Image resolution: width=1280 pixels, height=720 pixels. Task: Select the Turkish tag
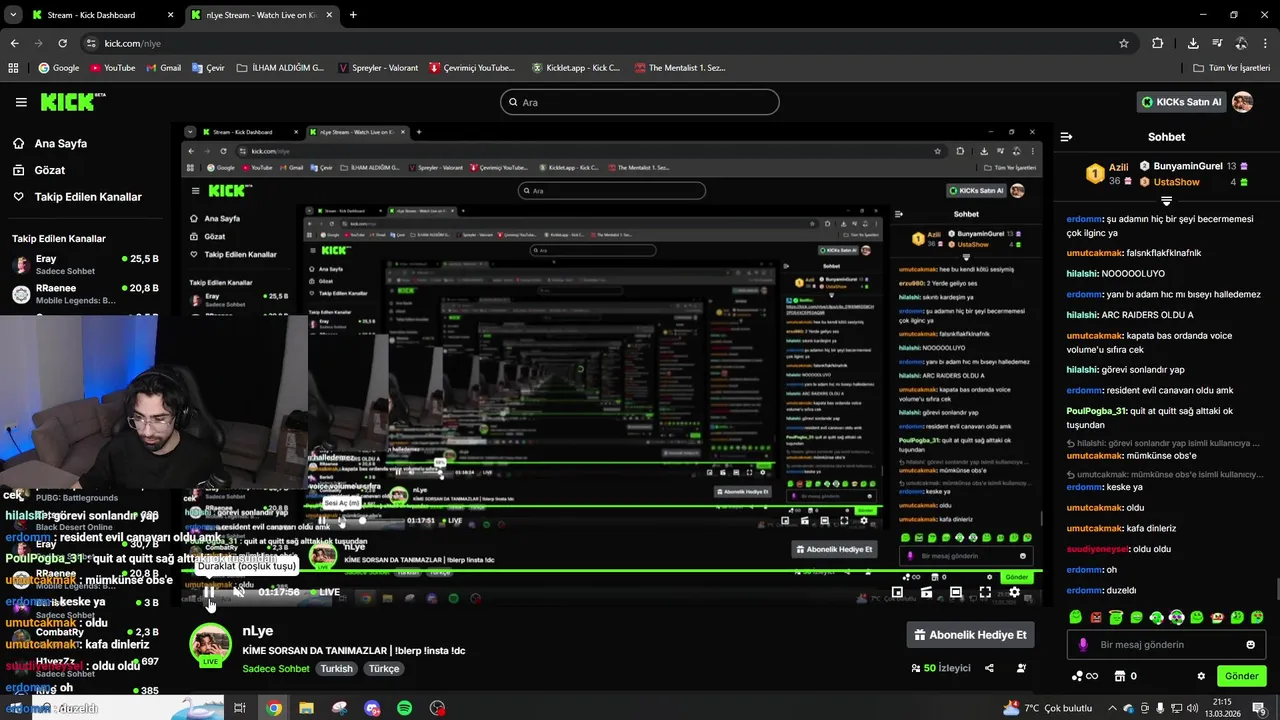click(x=336, y=669)
